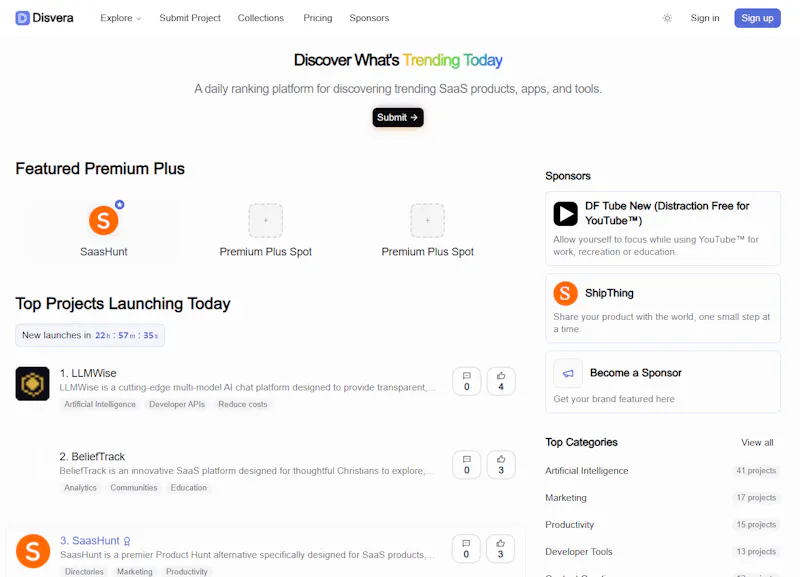The image size is (800, 577).
Task: Select the Reduce costs tag
Action: (243, 404)
